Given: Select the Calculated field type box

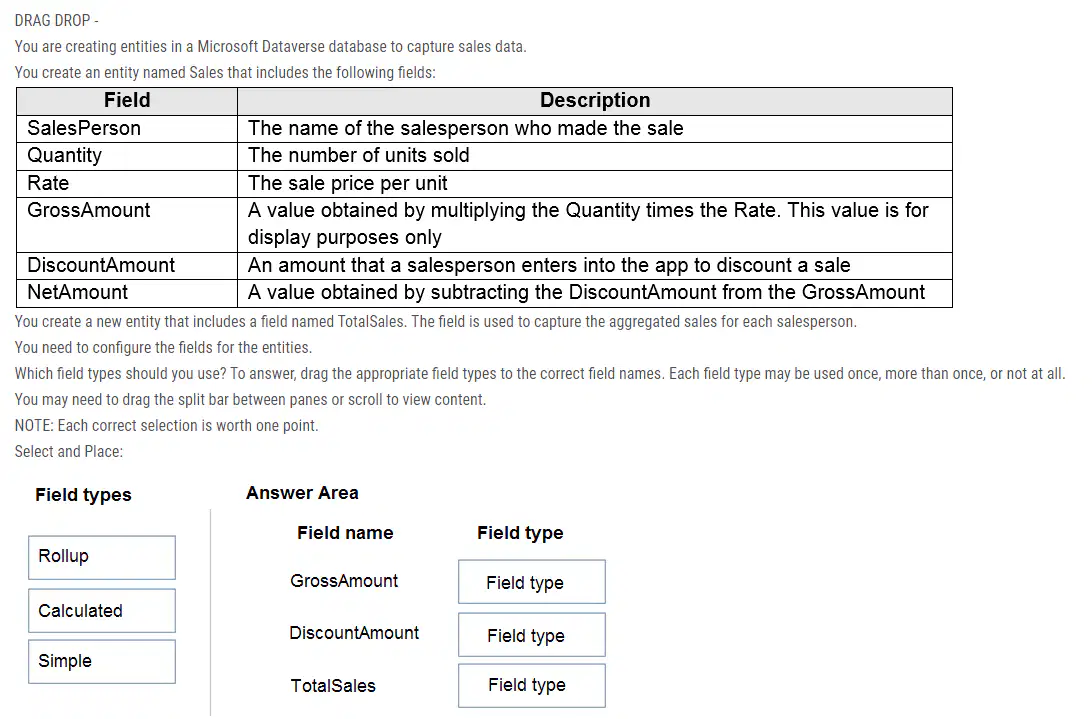Looking at the screenshot, I should (x=102, y=611).
